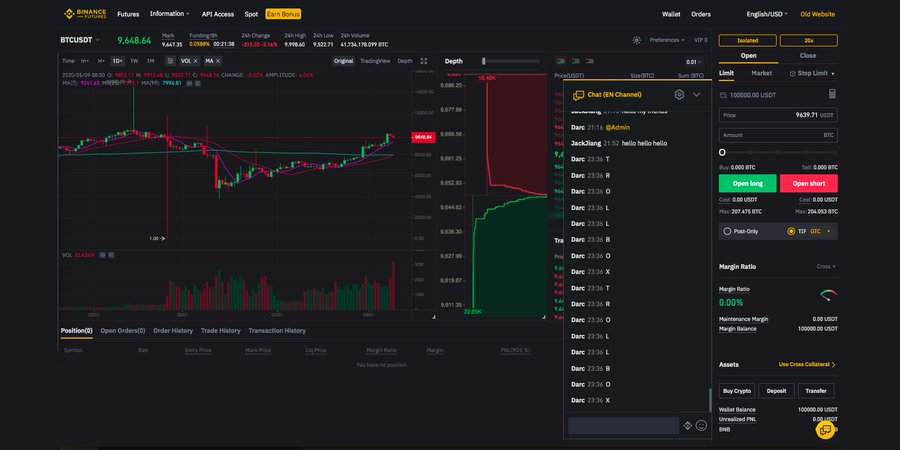Open Cross margin ratio dropdown

pos(826,267)
